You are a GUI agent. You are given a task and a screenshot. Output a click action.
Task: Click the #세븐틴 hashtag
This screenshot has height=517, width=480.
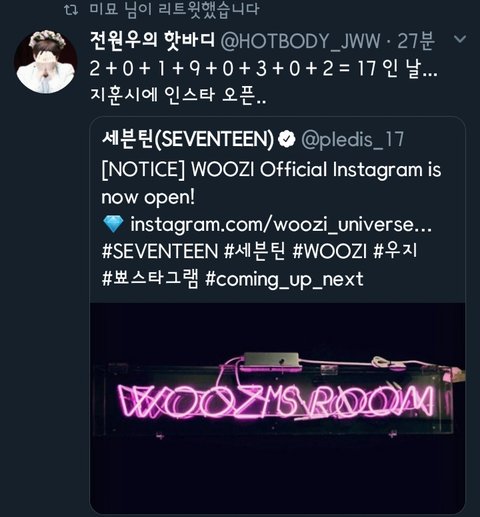255,251
